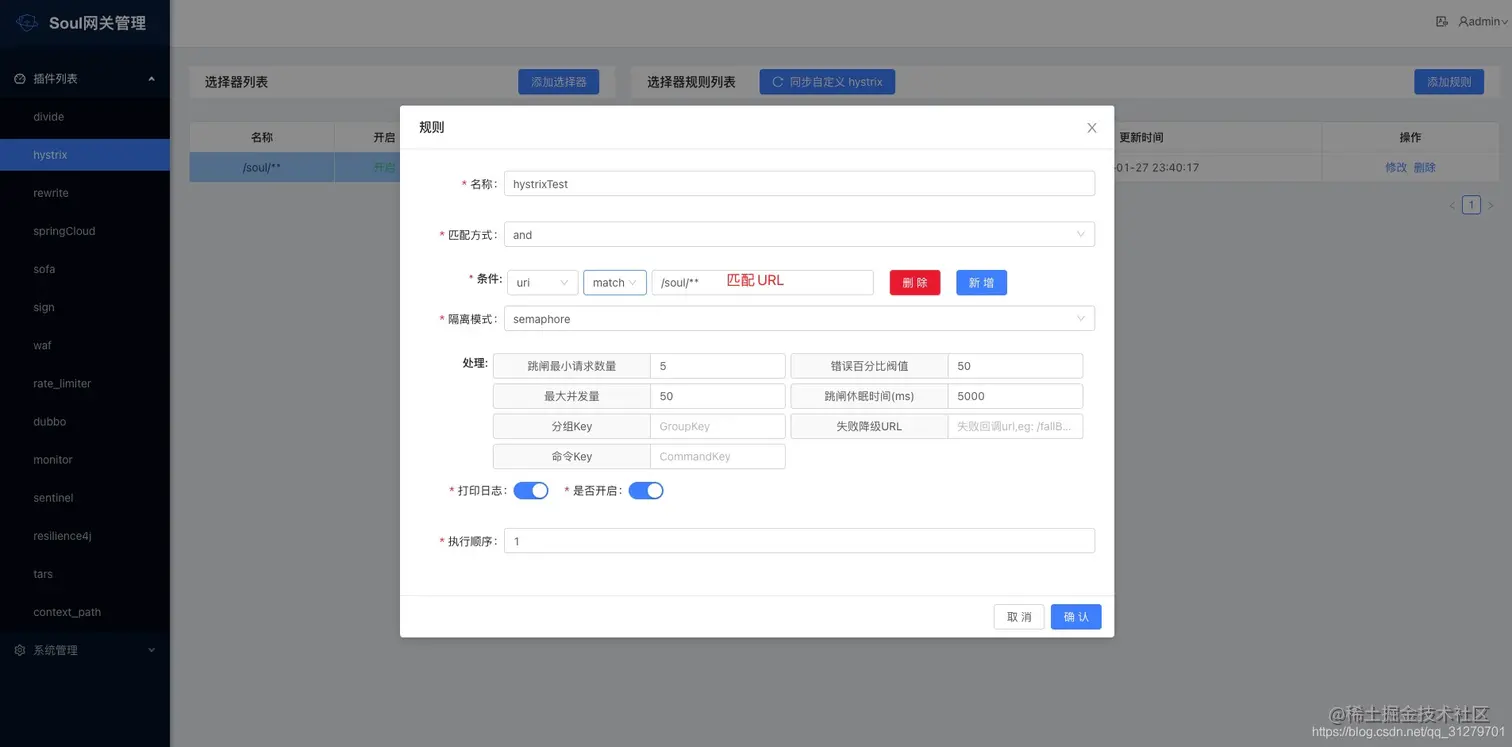The width and height of the screenshot is (1512, 747).
Task: Open the rewrite plugin page
Action: (50, 193)
